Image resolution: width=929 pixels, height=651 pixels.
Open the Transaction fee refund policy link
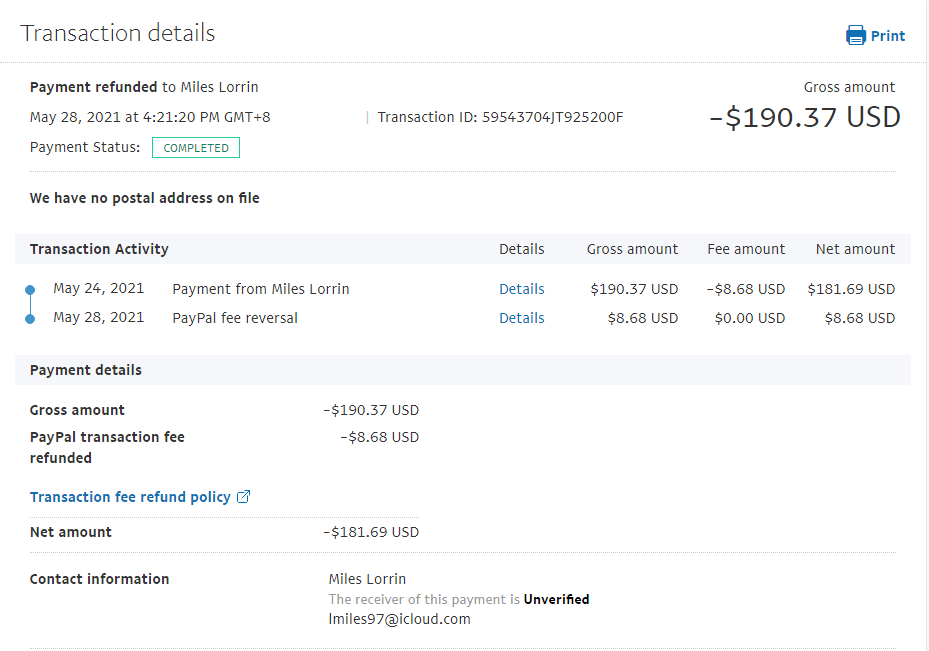click(130, 497)
